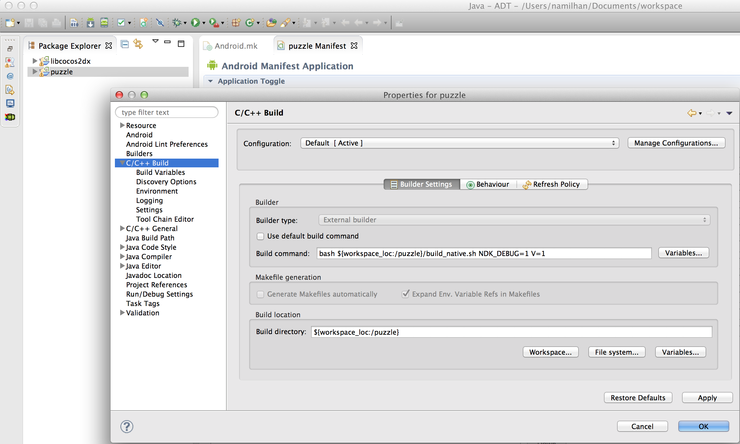Screen dimensions: 740x444
Task: Click the Apply button
Action: point(707,398)
